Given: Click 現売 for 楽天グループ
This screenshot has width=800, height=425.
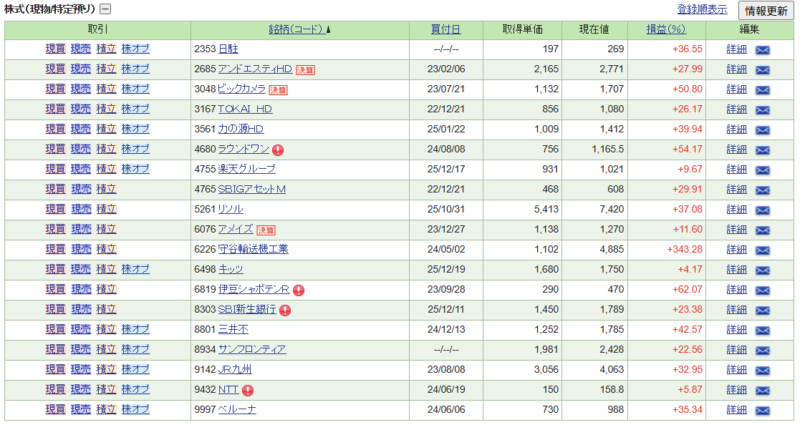Looking at the screenshot, I should pyautogui.click(x=80, y=169).
